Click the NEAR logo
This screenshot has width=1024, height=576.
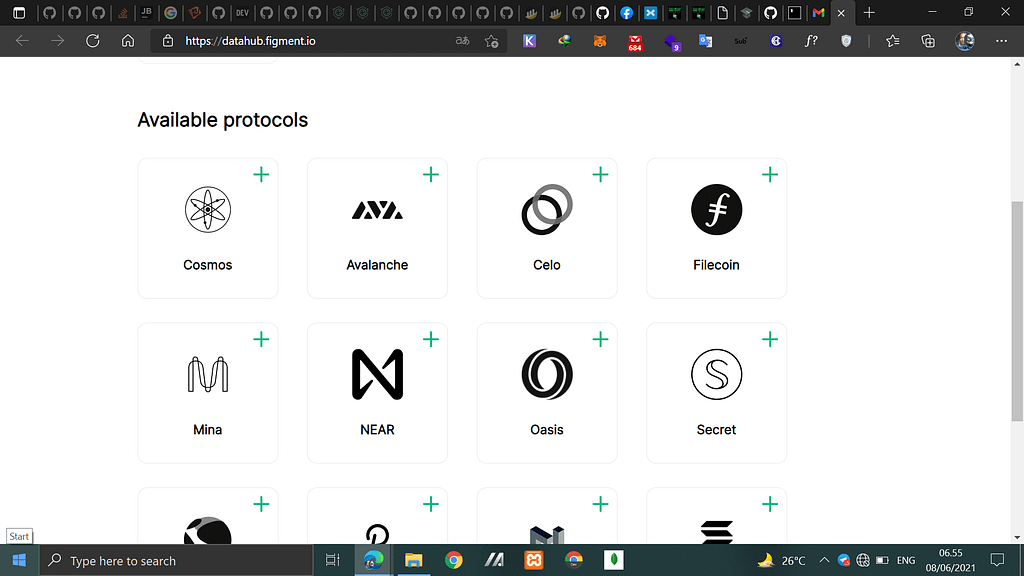(377, 374)
